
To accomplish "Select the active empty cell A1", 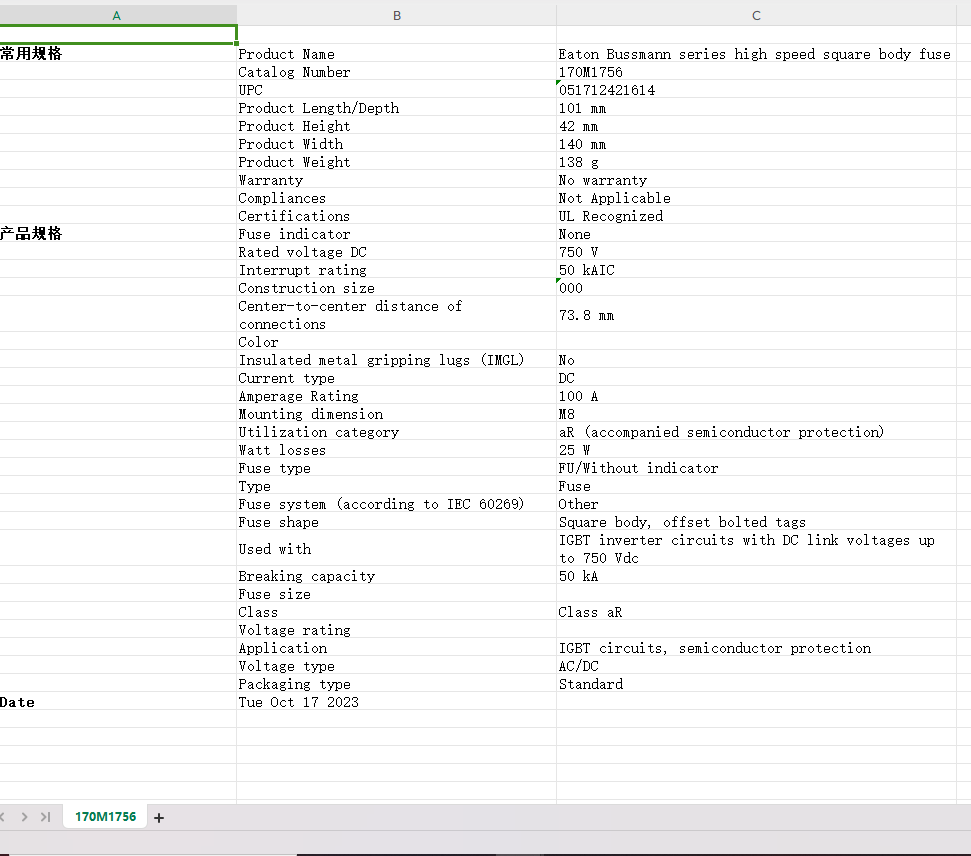I will click(x=118, y=35).
